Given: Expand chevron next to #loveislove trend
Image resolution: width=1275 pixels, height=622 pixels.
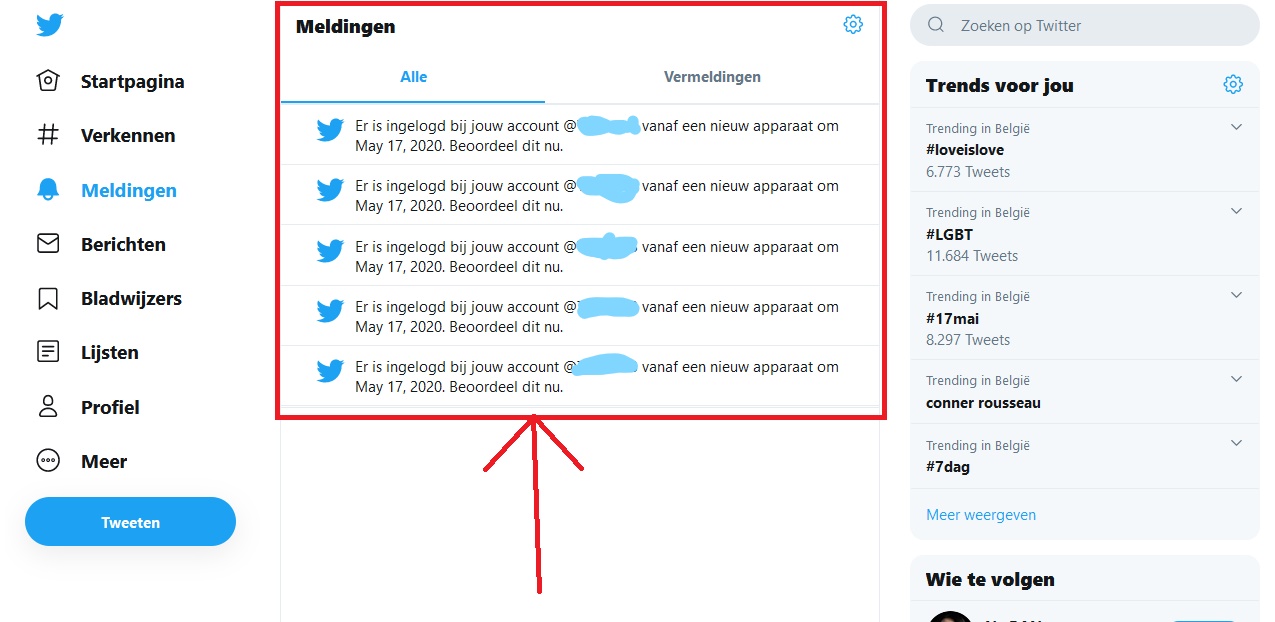Looking at the screenshot, I should (1236, 127).
